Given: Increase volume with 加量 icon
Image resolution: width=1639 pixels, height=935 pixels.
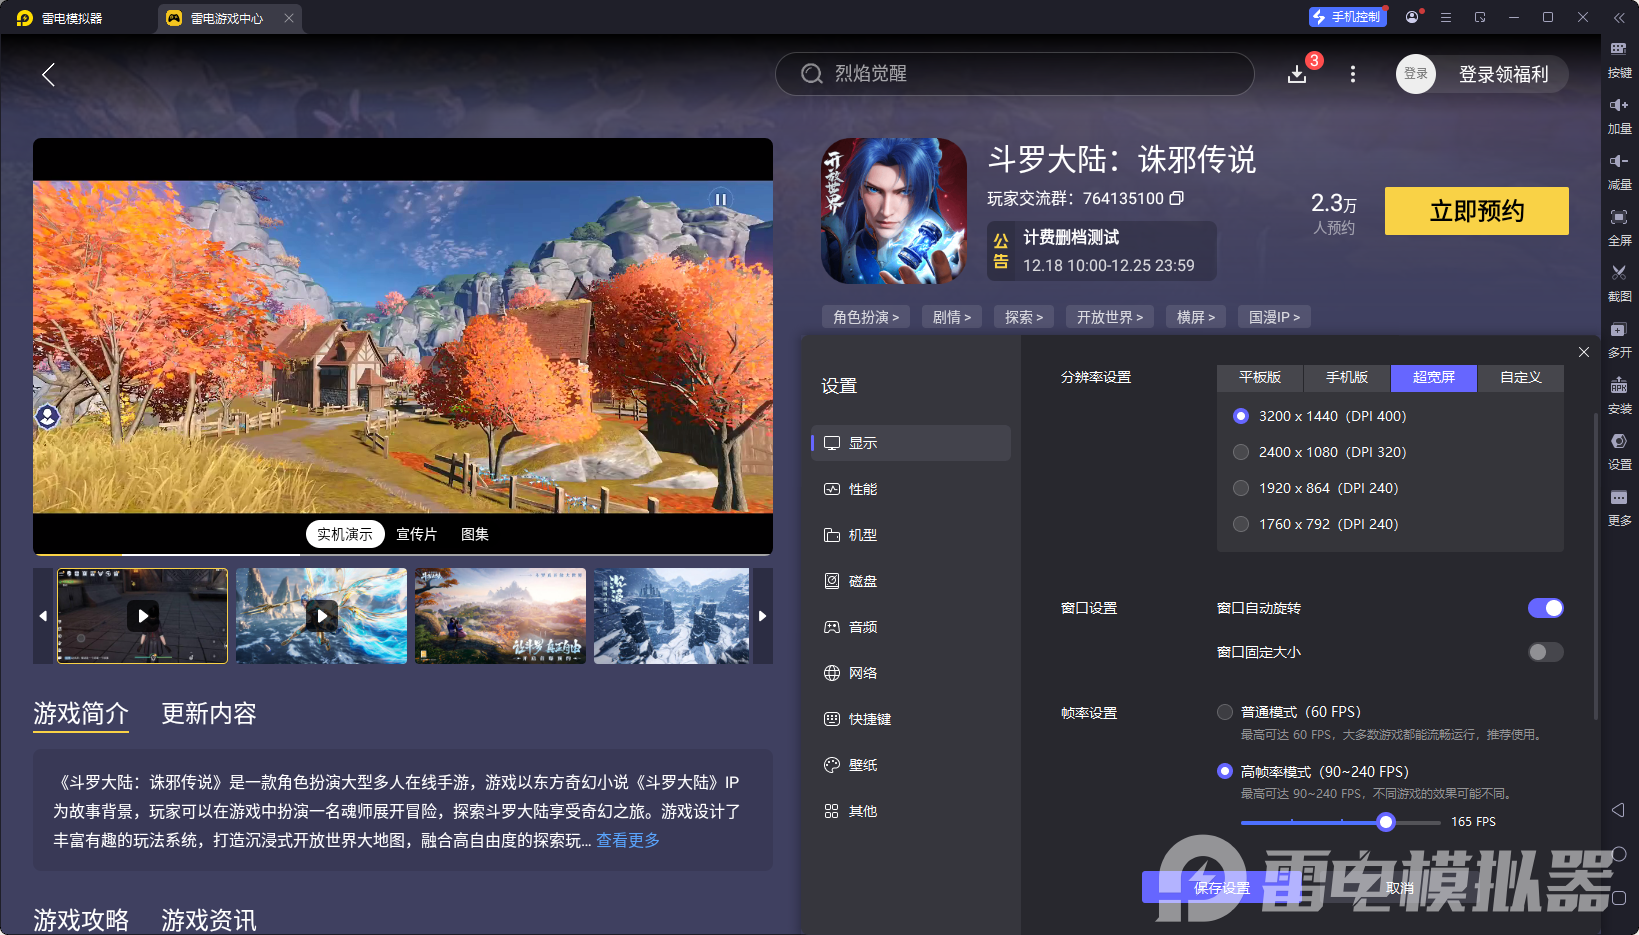Looking at the screenshot, I should [x=1620, y=115].
